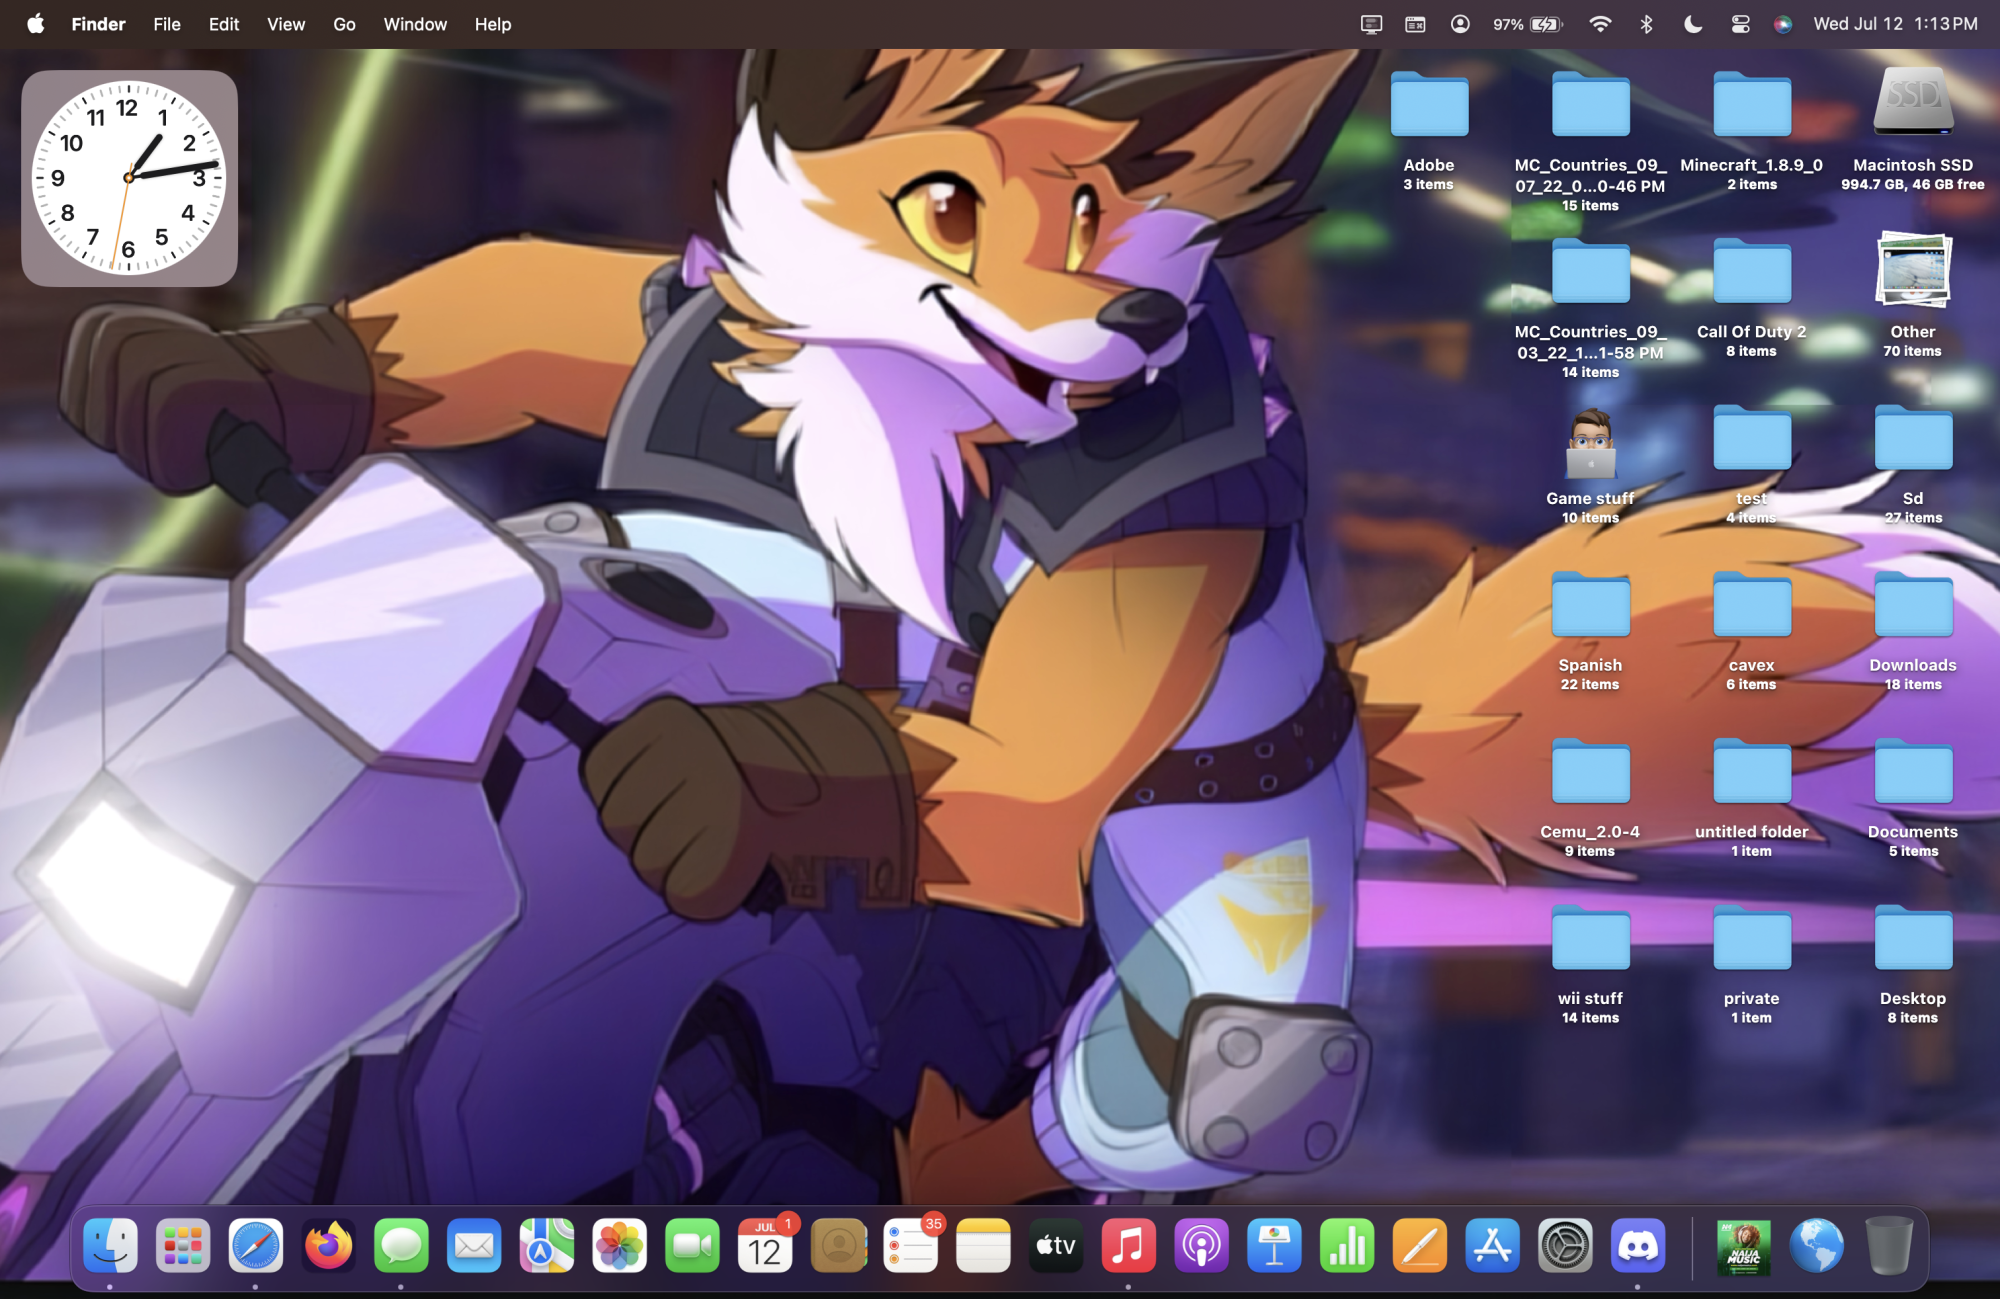Open the Window menu
Viewport: 2000px width, 1299px height.
click(x=415, y=24)
